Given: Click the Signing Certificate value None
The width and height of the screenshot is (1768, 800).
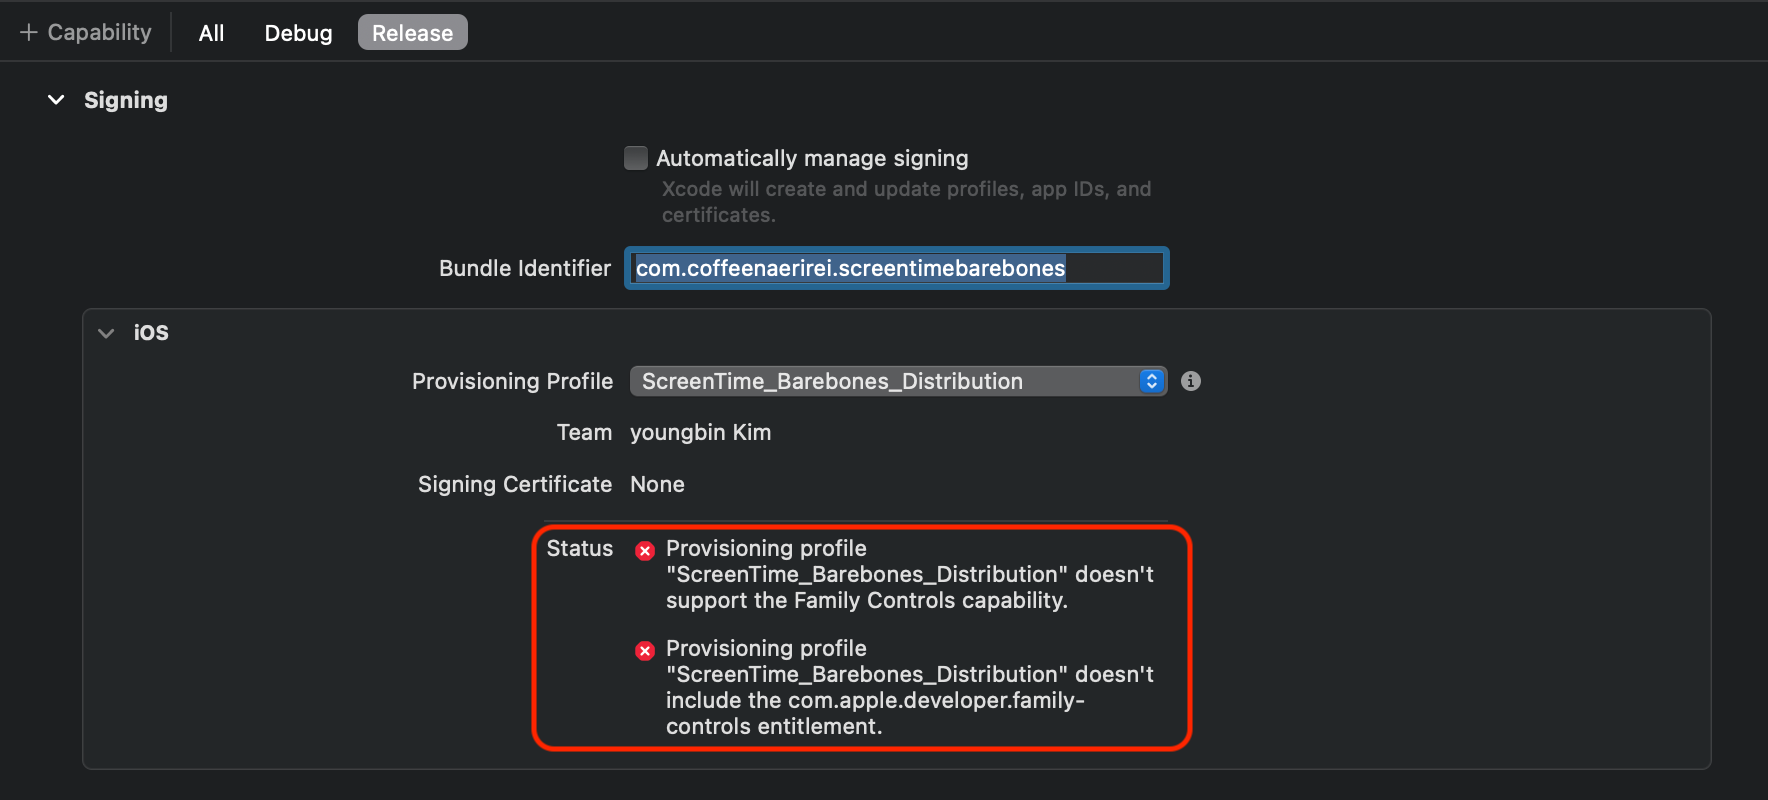Looking at the screenshot, I should pyautogui.click(x=657, y=484).
